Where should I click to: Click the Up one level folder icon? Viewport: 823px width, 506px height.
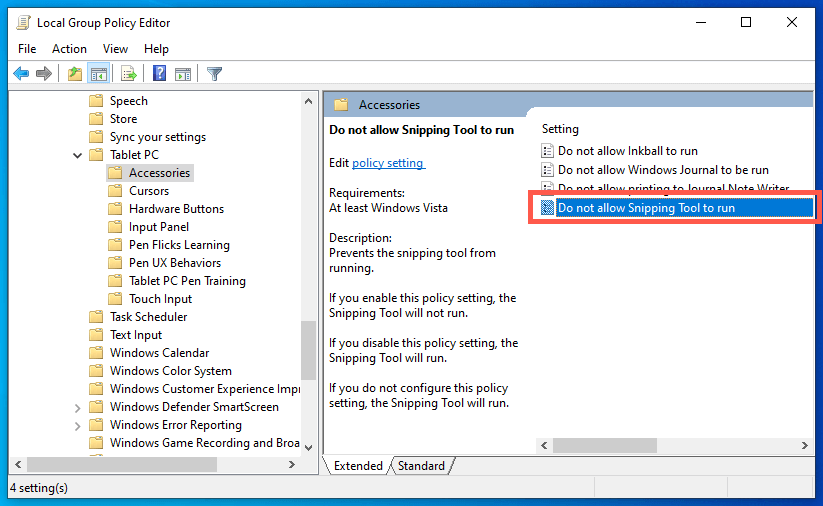[75, 73]
